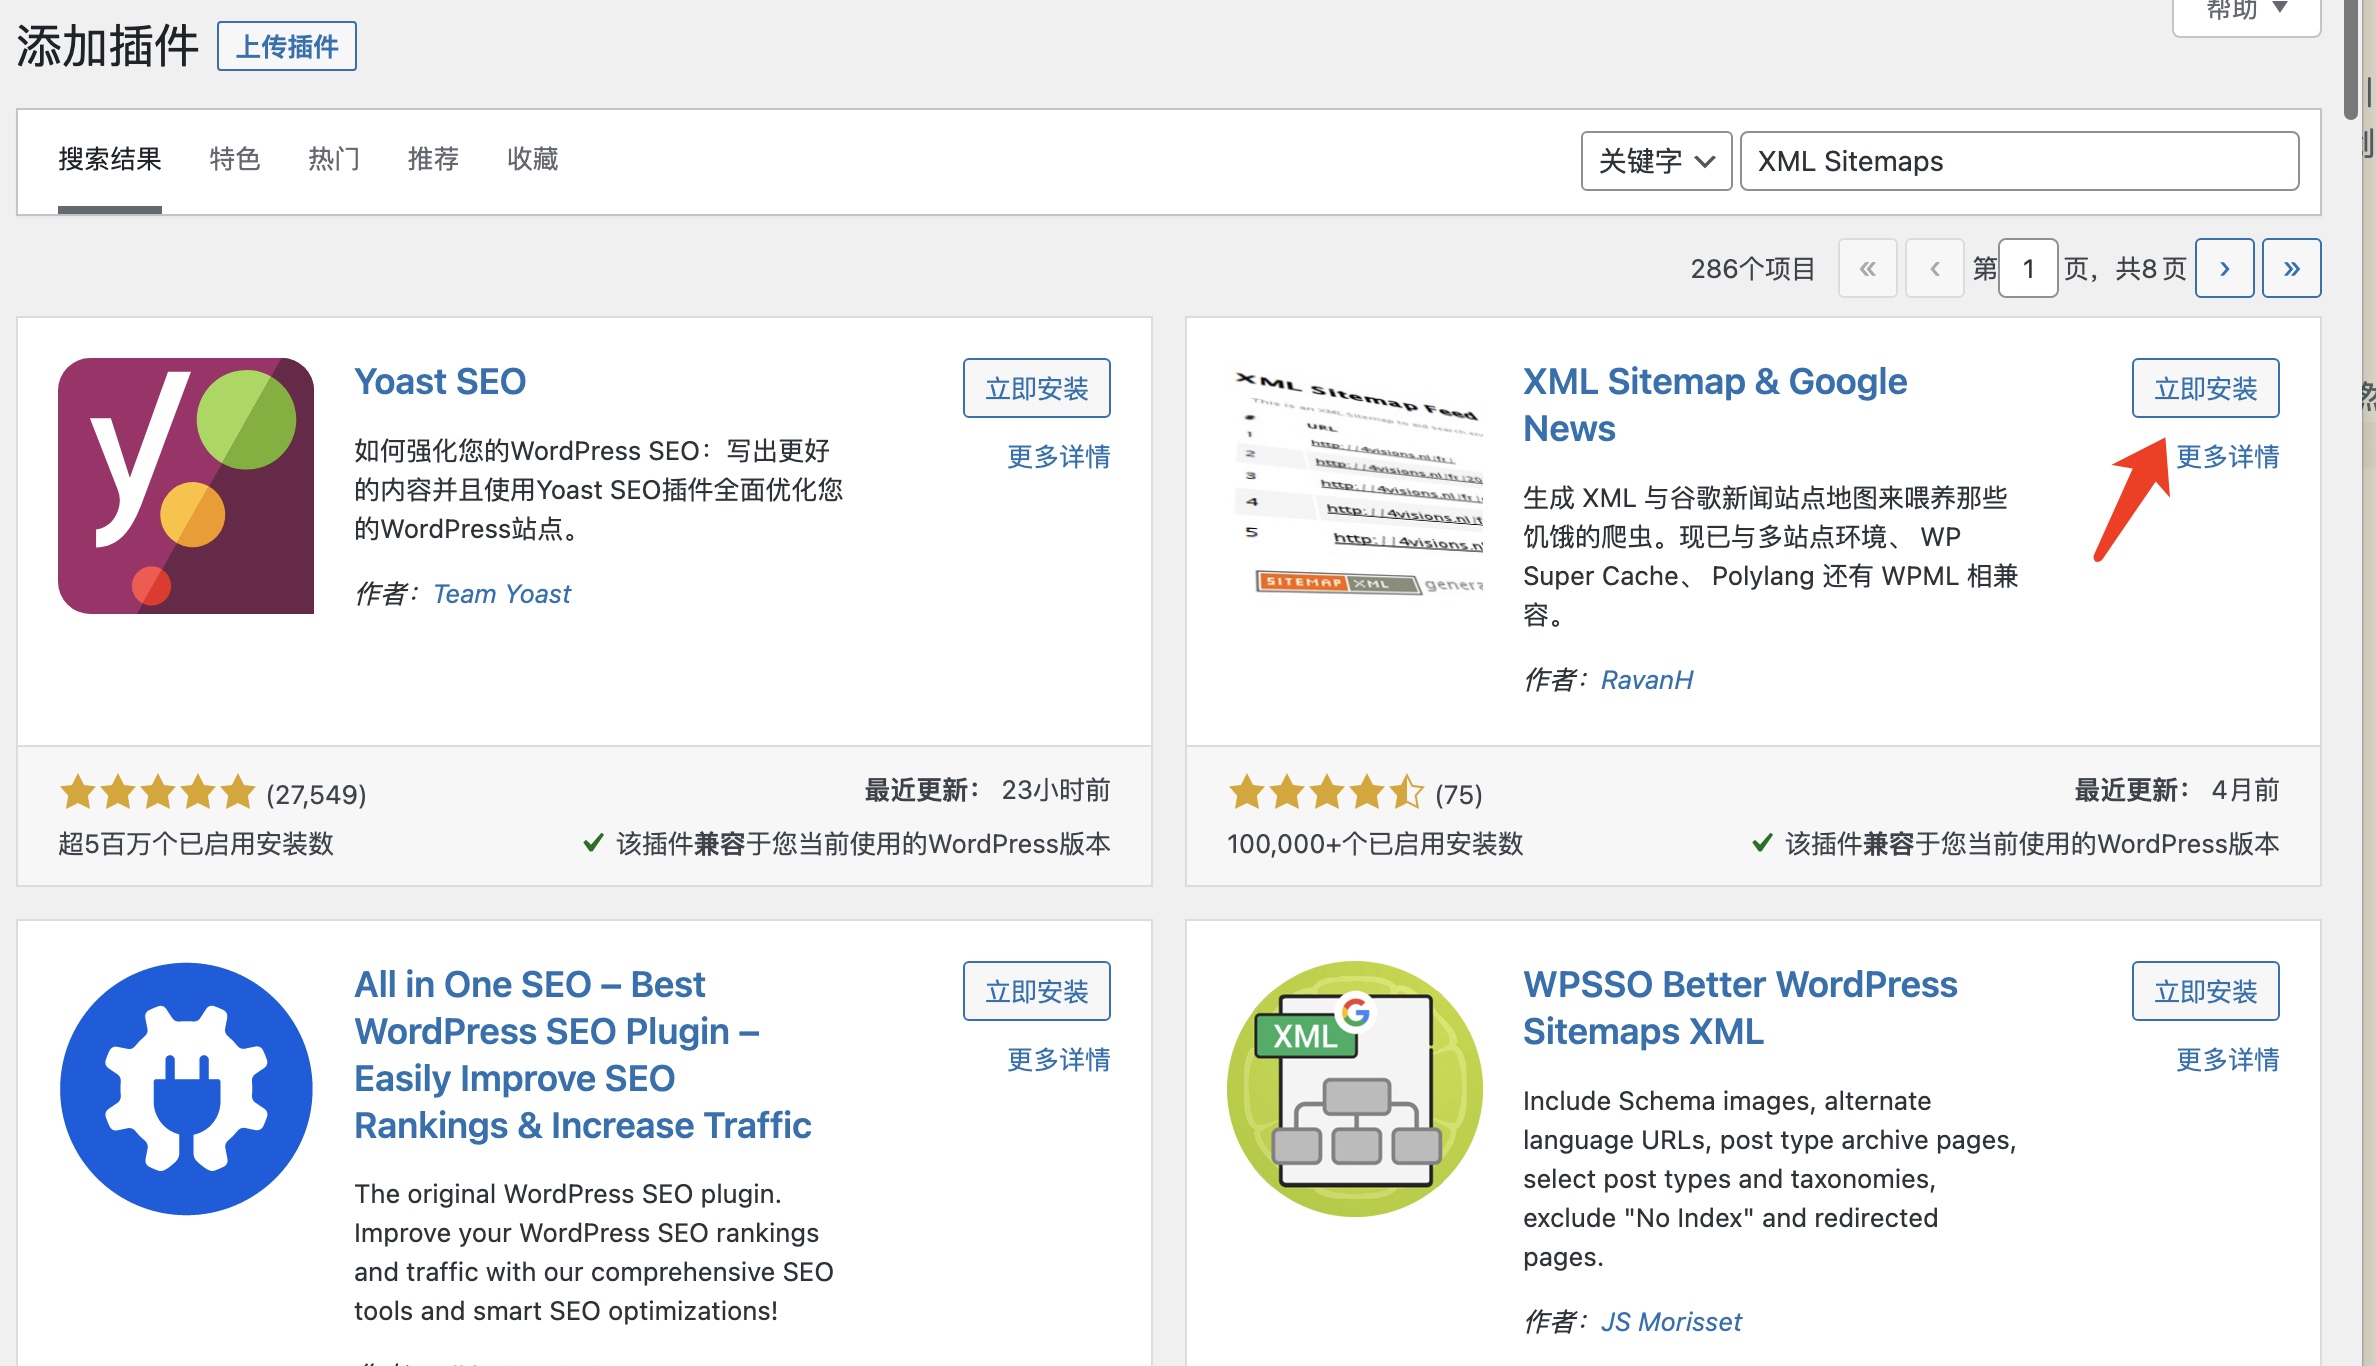2376x1366 pixels.
Task: Install XML Sitemap & Google News plugin
Action: [x=2206, y=388]
